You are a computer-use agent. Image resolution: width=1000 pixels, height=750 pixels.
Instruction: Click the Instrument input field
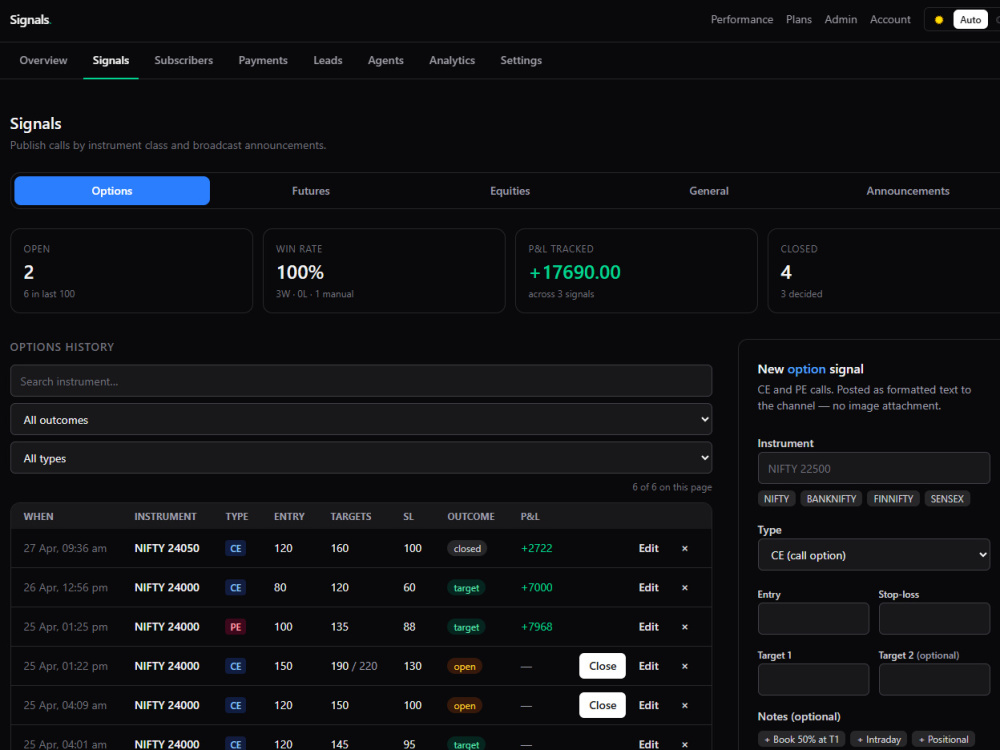point(874,469)
